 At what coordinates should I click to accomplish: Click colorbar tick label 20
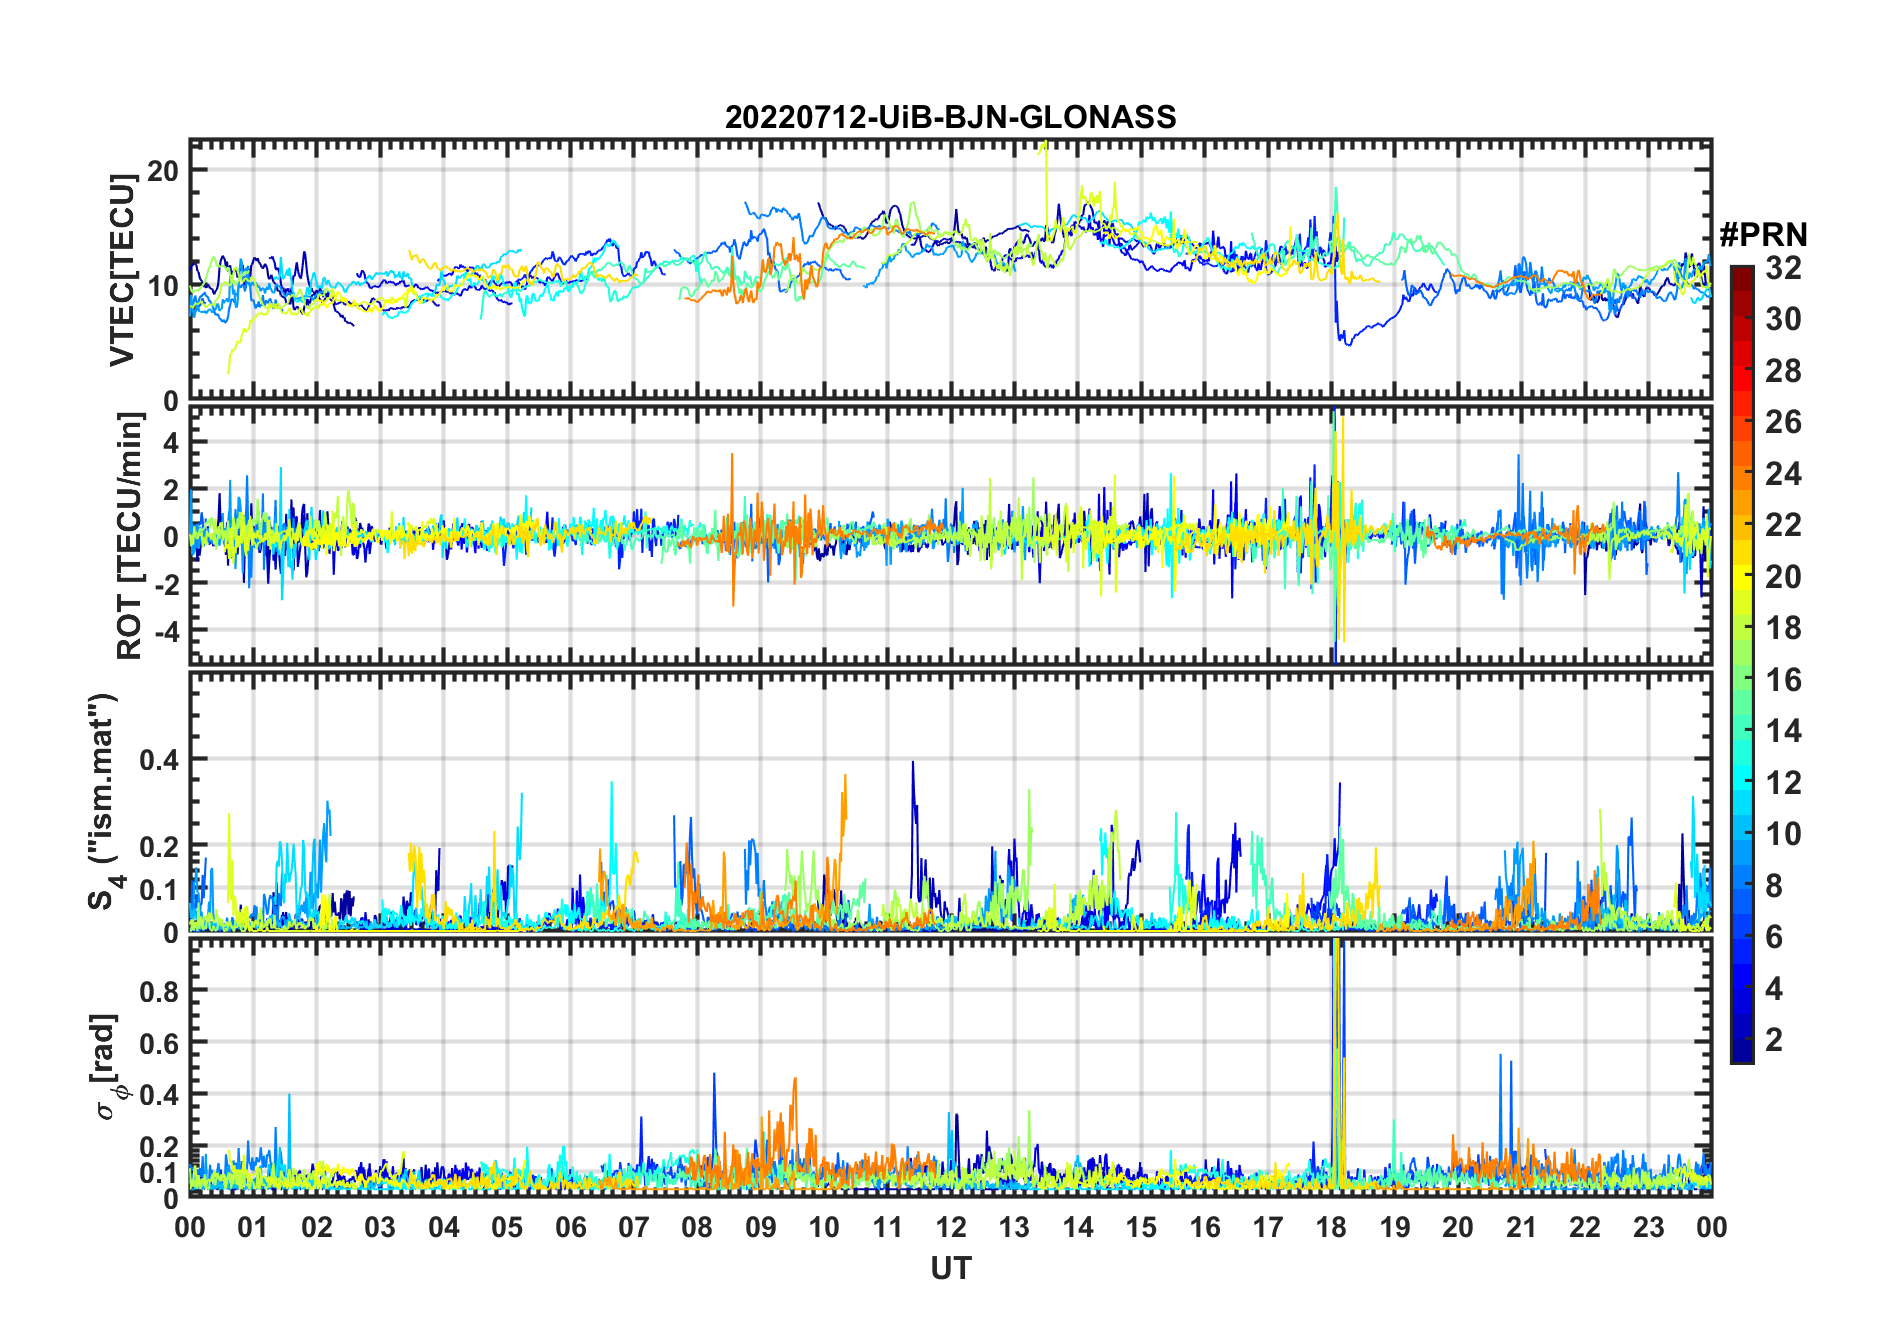point(1783,576)
